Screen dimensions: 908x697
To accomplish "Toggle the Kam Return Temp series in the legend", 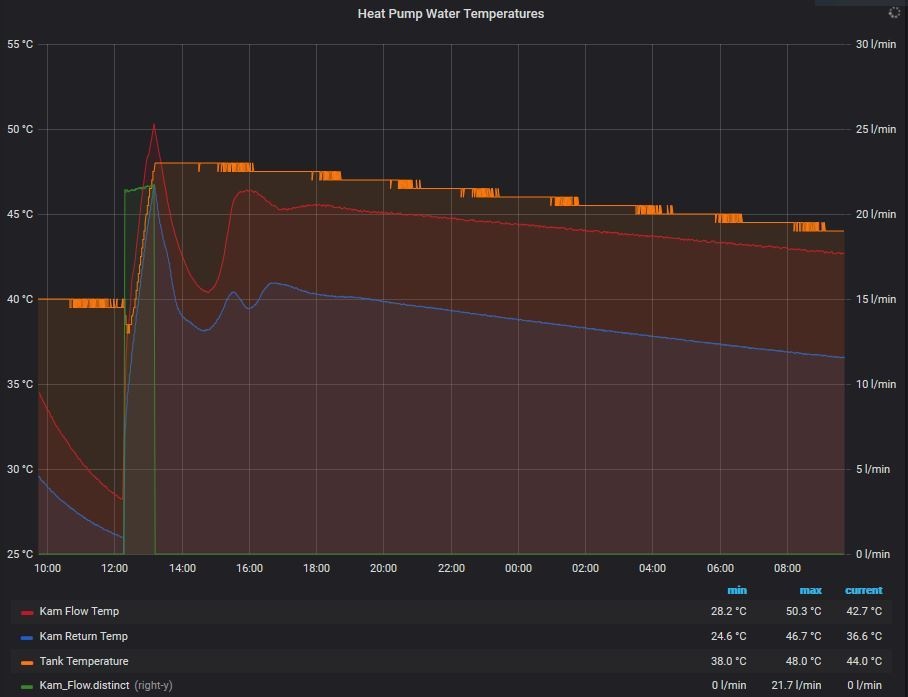I will coord(83,636).
